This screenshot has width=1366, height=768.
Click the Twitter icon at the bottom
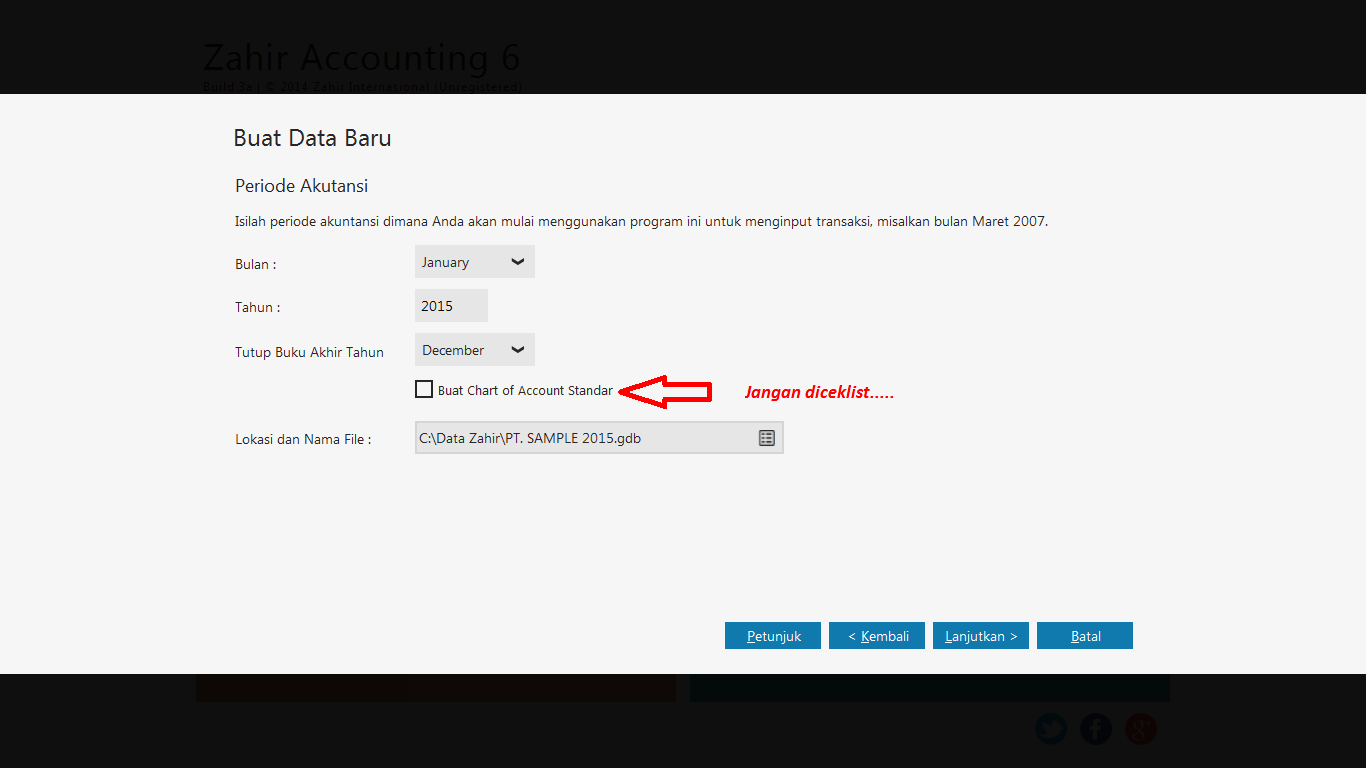[x=1051, y=729]
